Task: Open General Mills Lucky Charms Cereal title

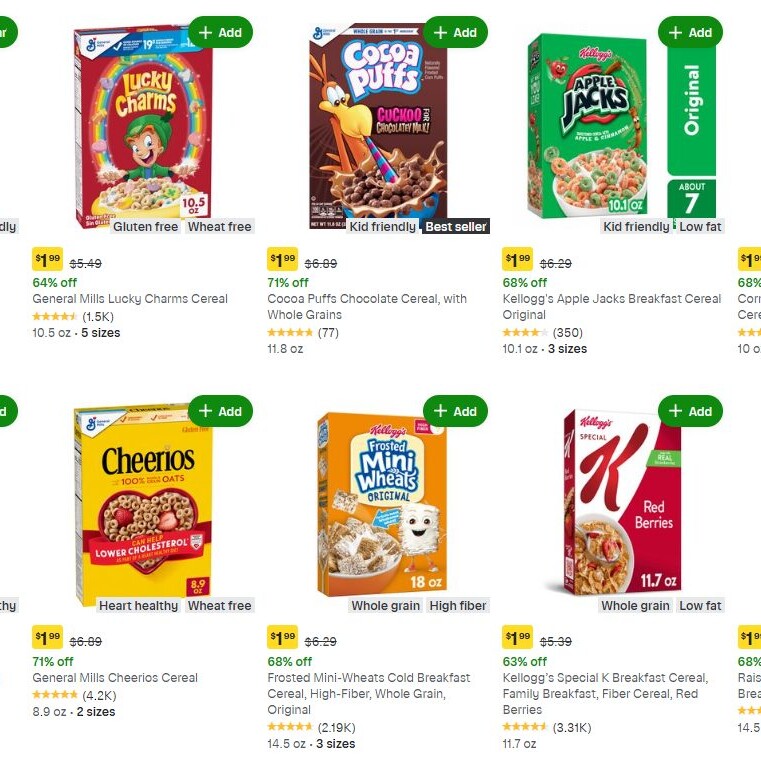Action: [130, 299]
